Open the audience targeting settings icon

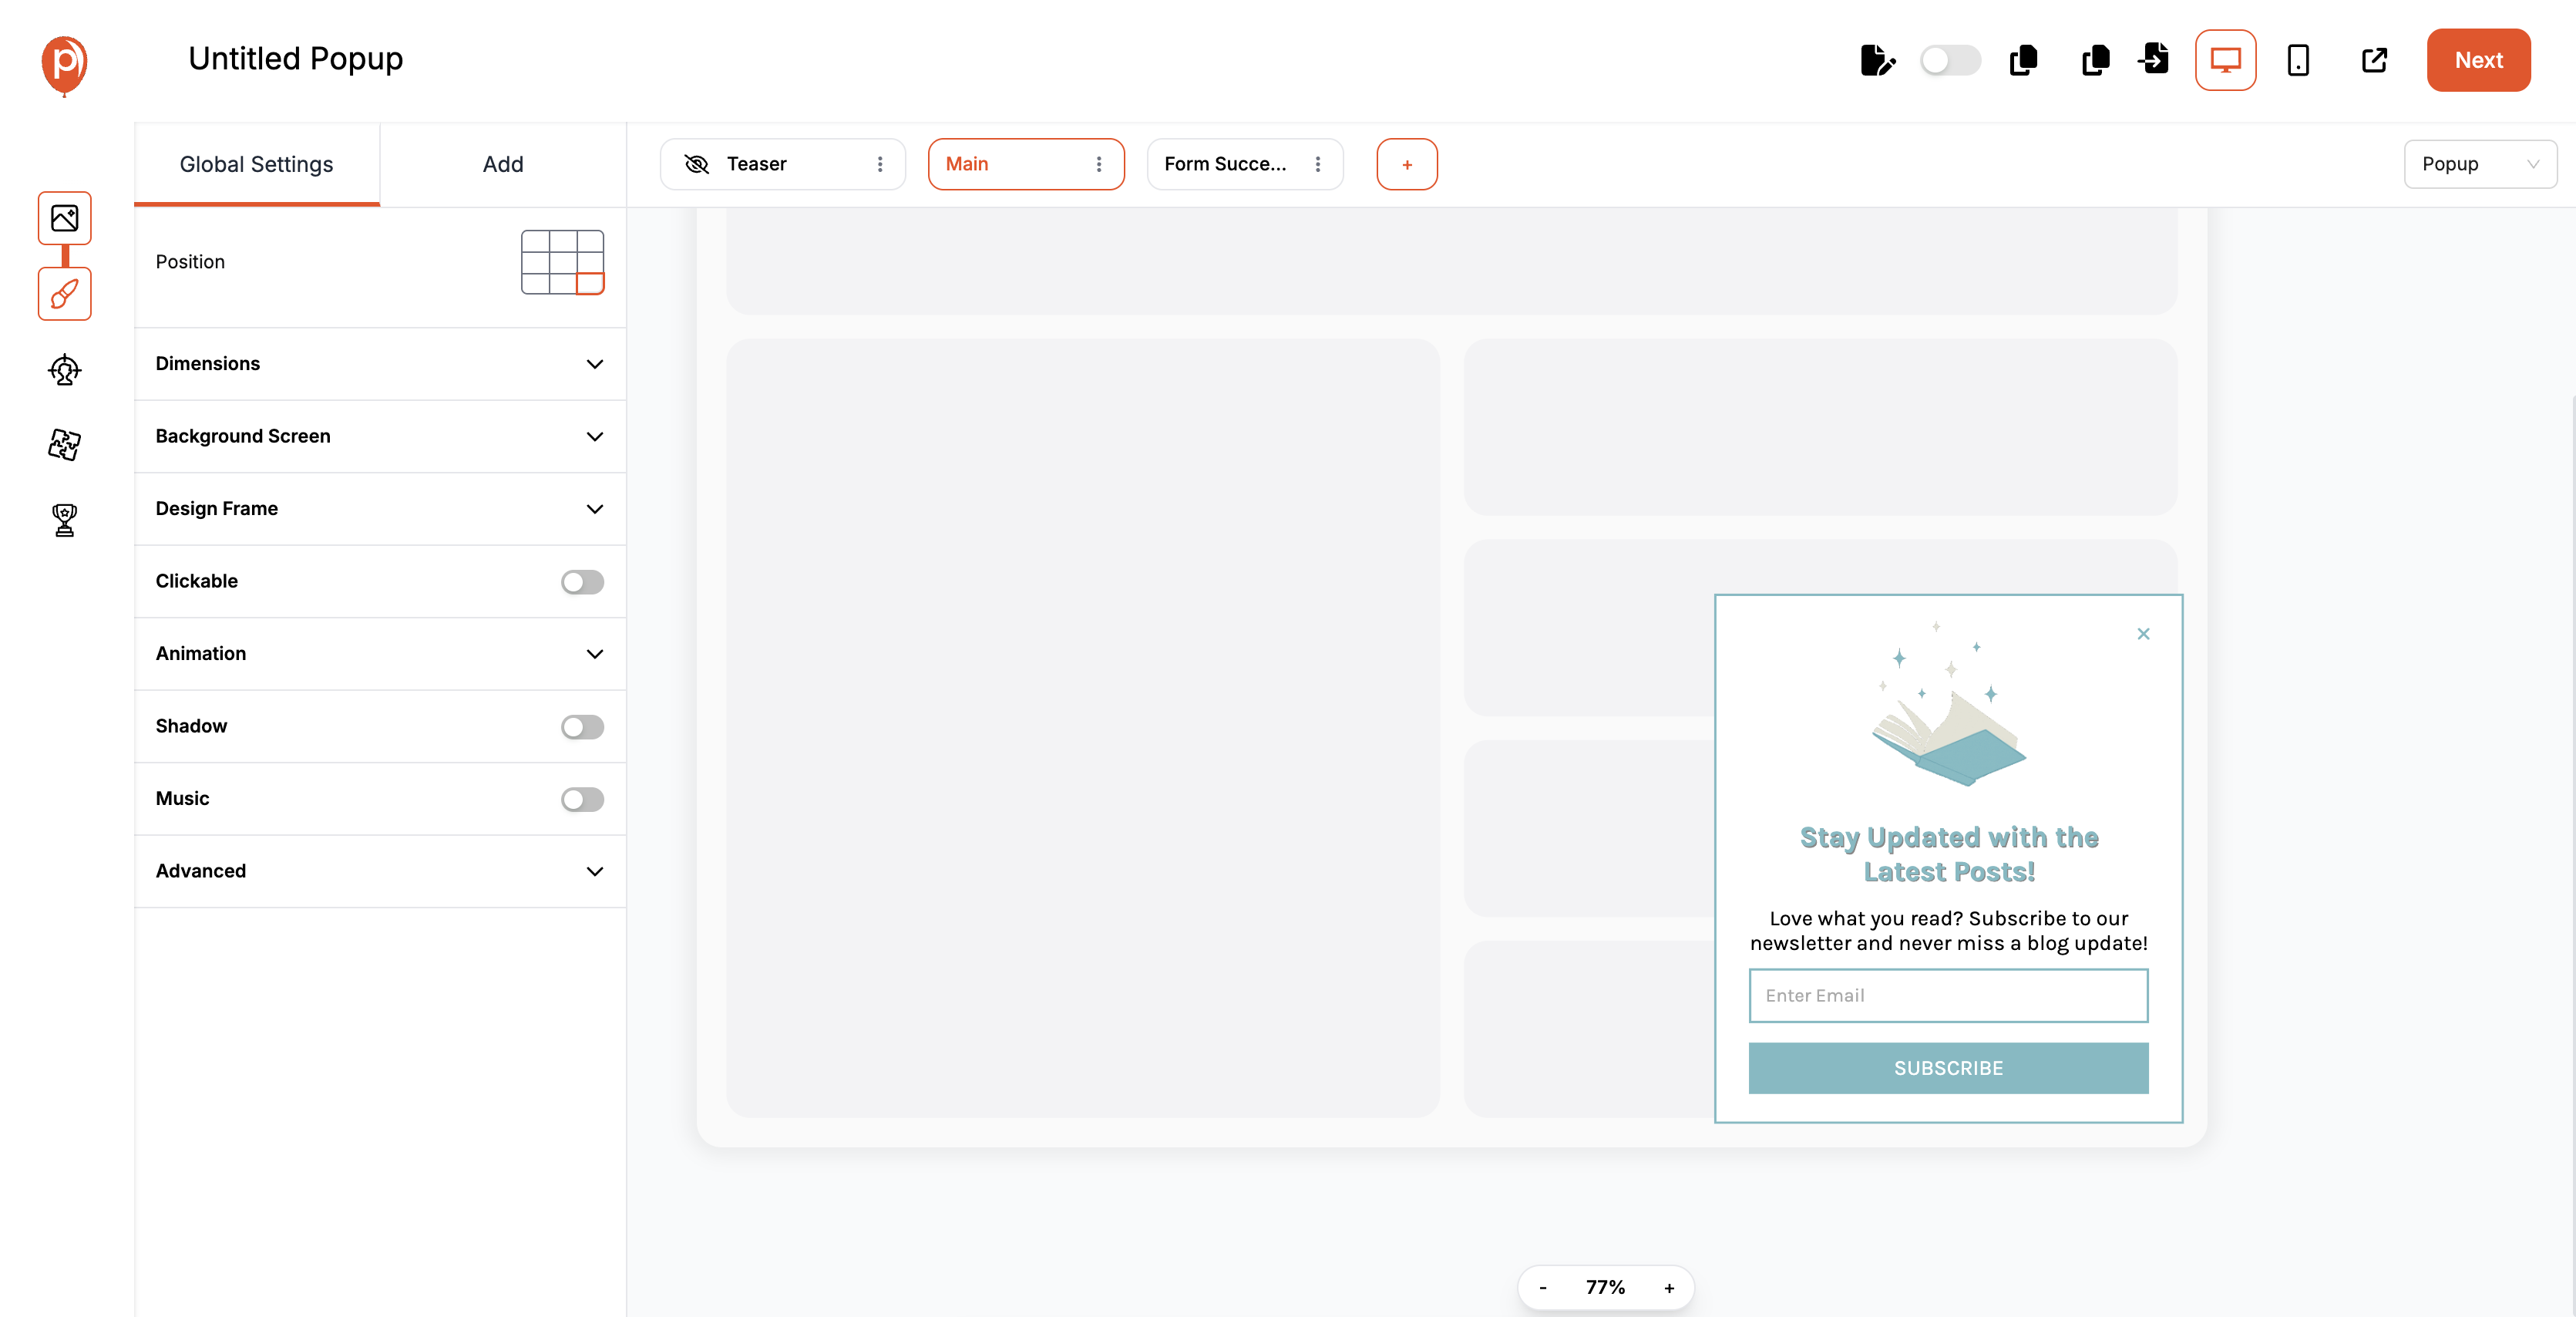point(64,369)
